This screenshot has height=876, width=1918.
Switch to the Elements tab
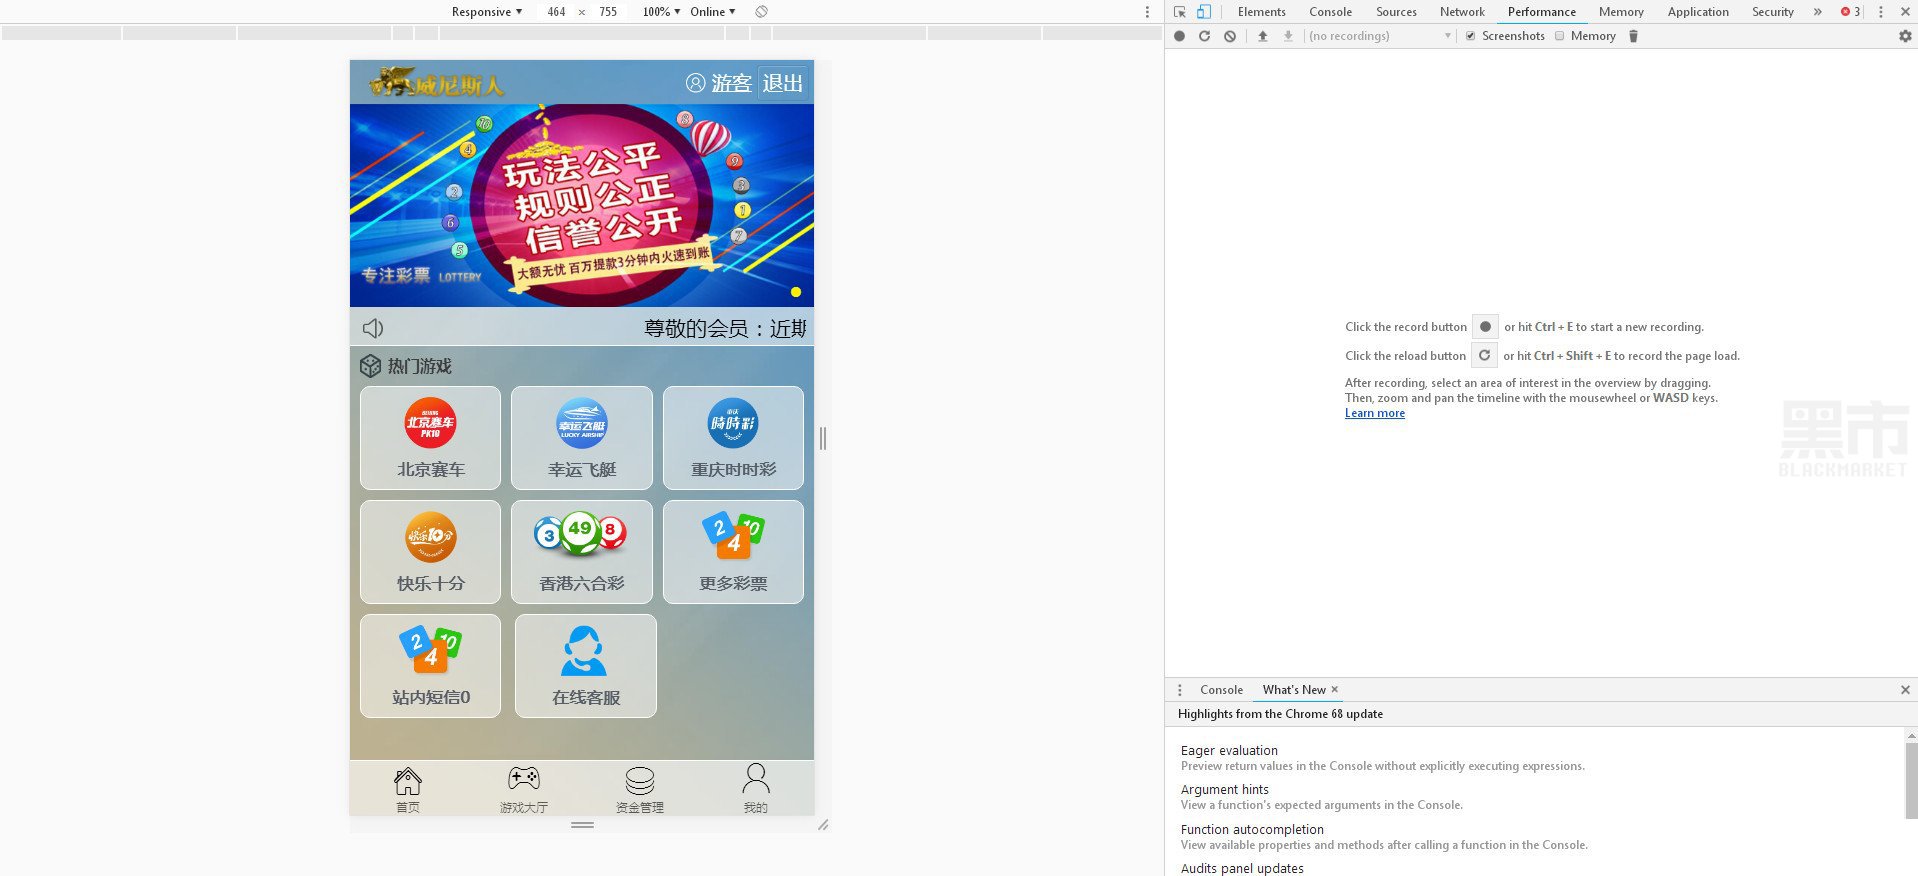click(1261, 12)
